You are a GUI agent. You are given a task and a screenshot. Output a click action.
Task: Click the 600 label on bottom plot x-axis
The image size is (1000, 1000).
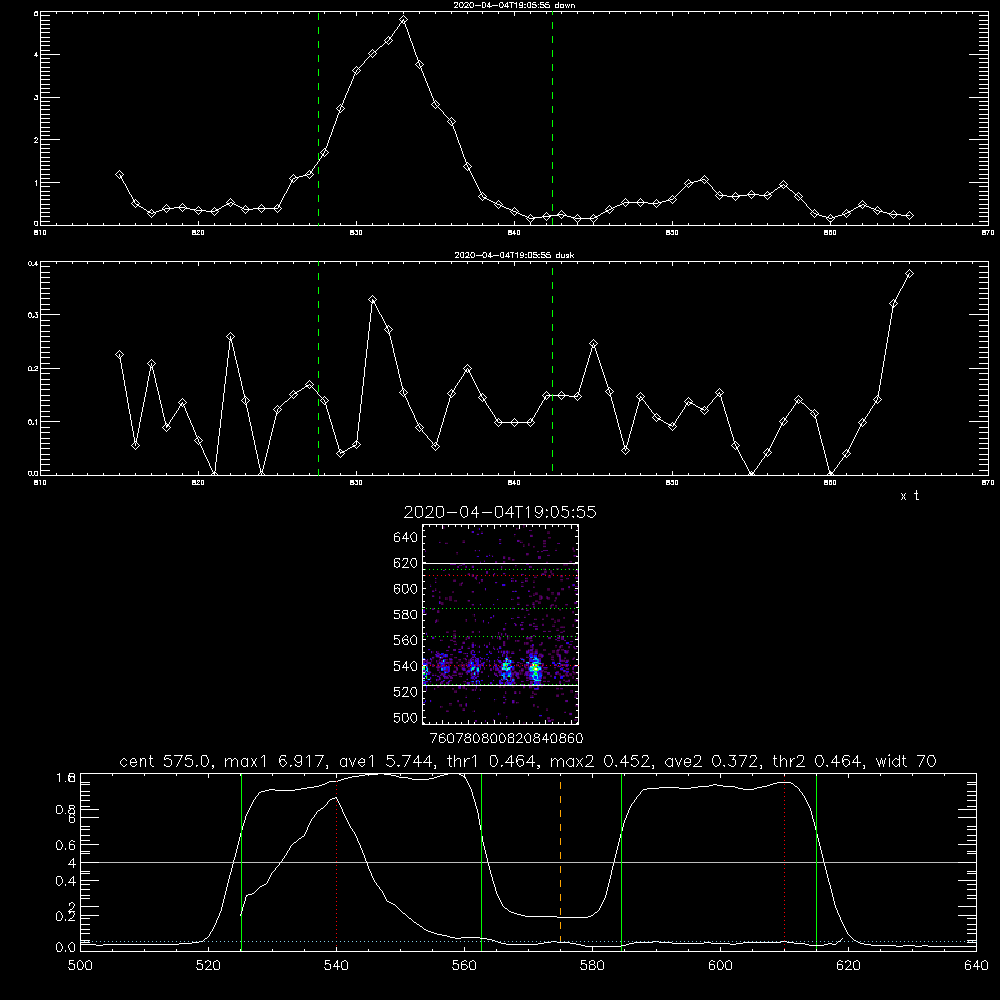pyautogui.click(x=720, y=966)
